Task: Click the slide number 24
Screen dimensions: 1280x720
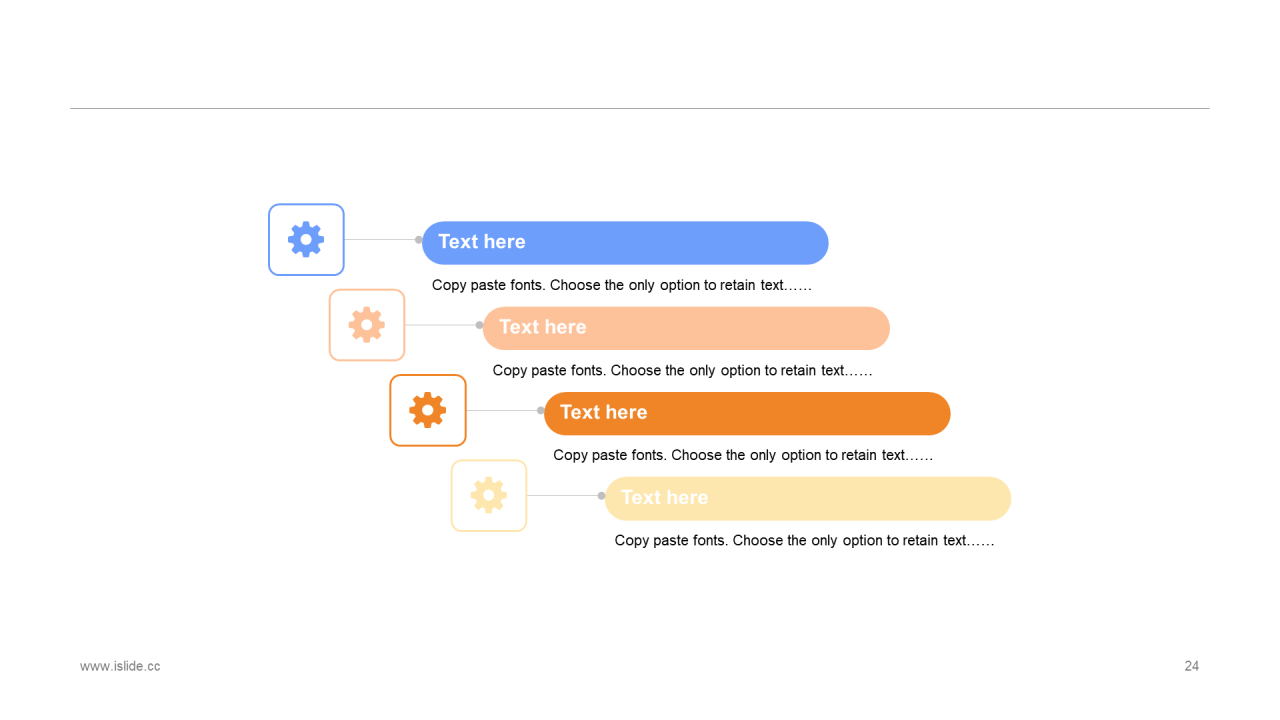Action: [x=1192, y=666]
